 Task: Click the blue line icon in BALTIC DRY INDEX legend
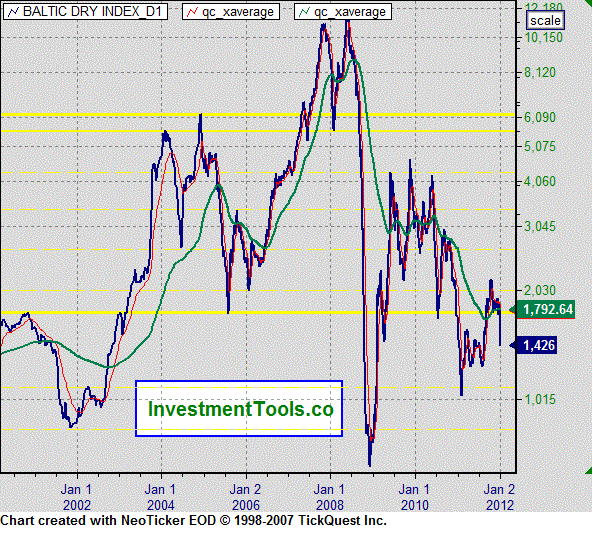[13, 12]
